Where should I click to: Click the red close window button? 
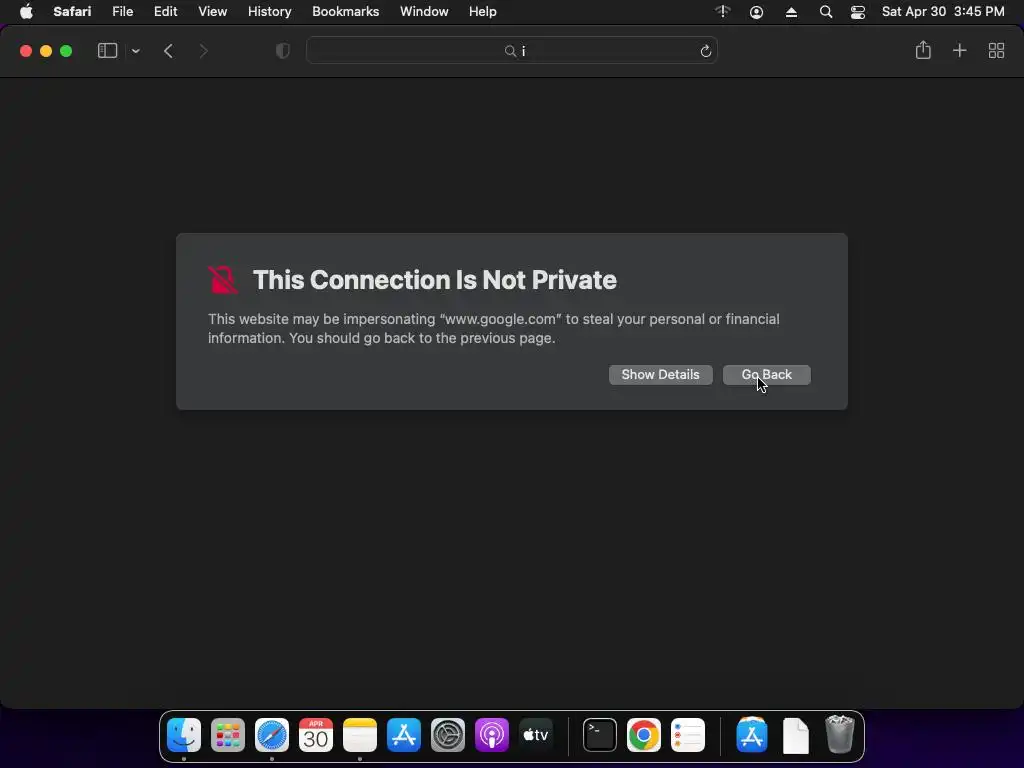click(26, 51)
